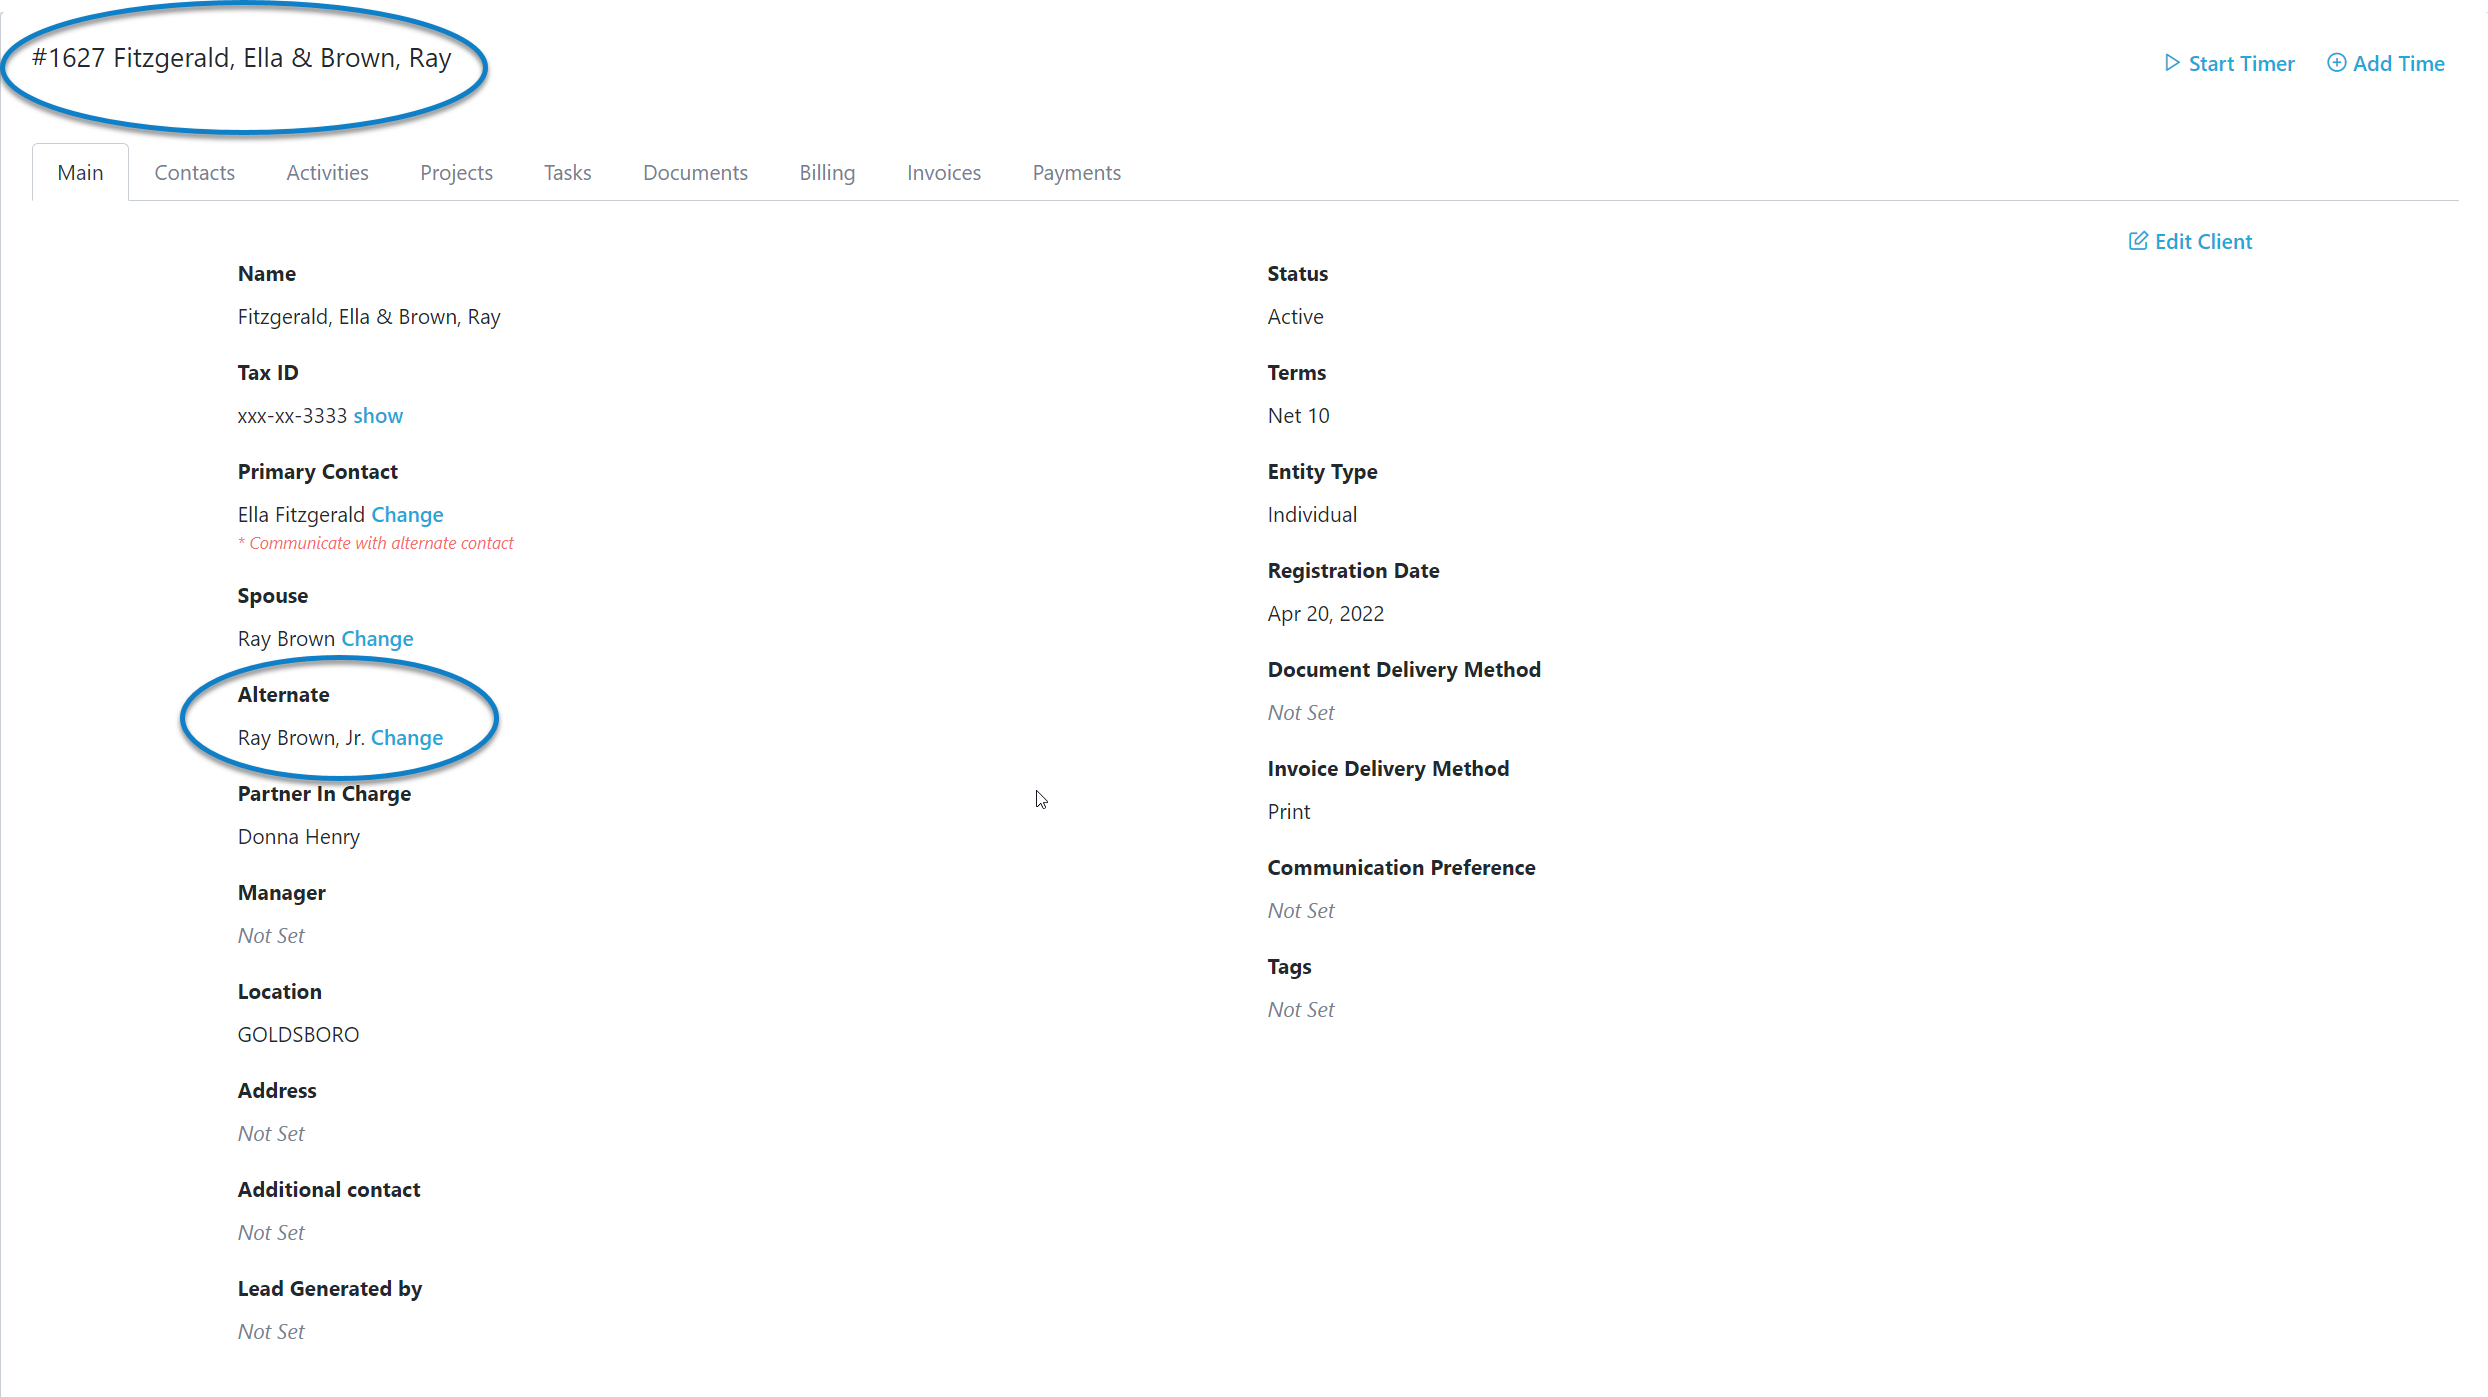Click the Add Time button label

2397,62
